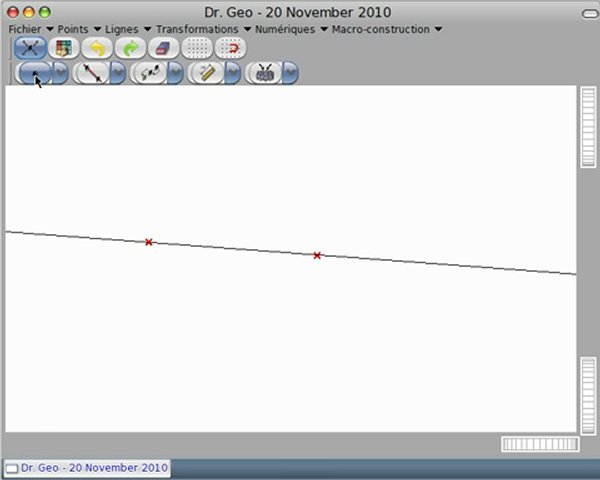Select the eraser tool

click(x=163, y=48)
